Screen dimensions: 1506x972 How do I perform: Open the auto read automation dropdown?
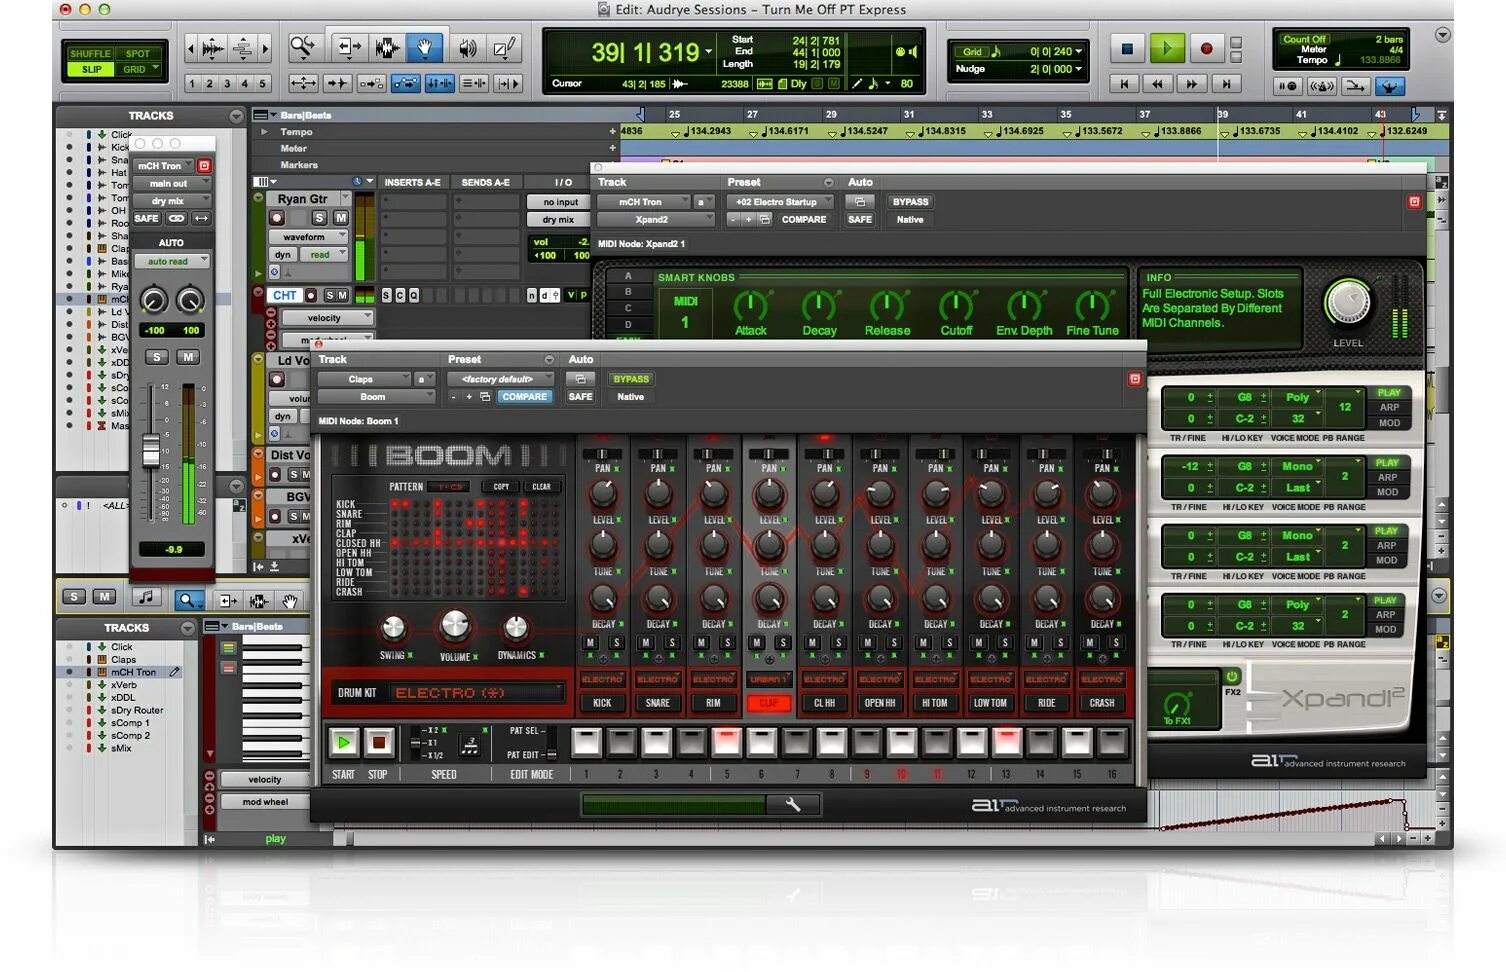tap(172, 261)
